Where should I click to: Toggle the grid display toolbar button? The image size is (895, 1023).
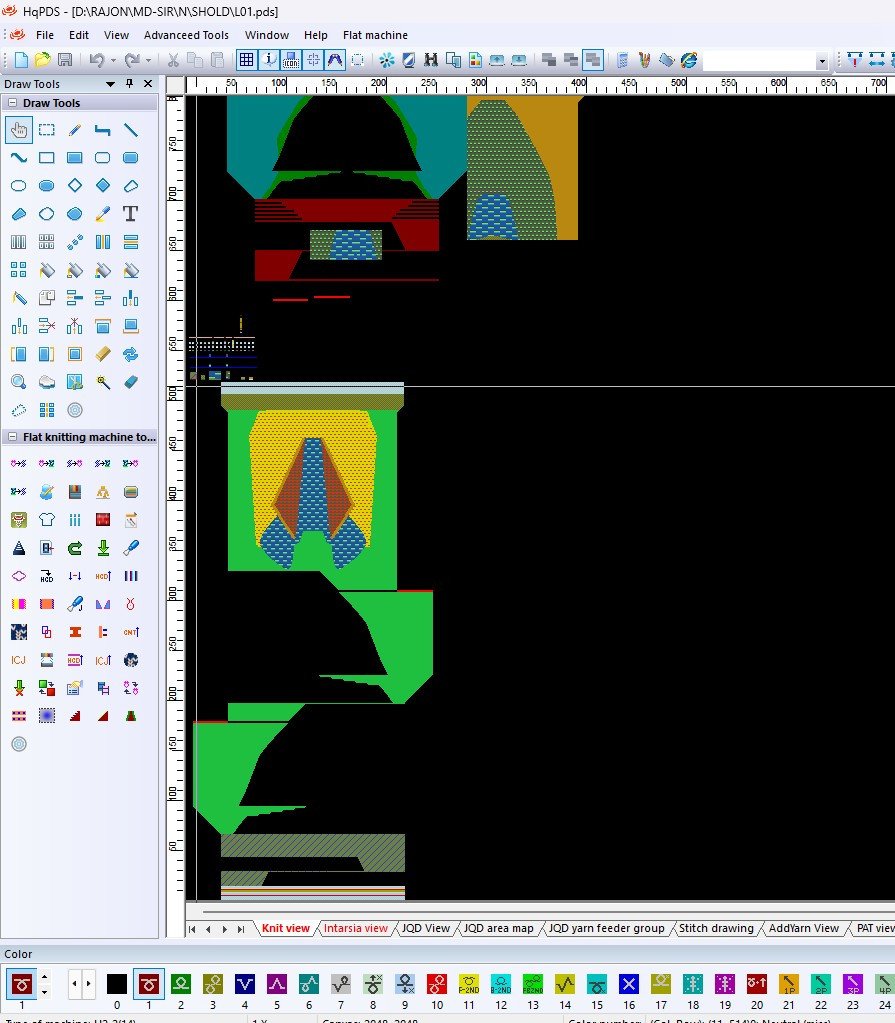tap(246, 60)
